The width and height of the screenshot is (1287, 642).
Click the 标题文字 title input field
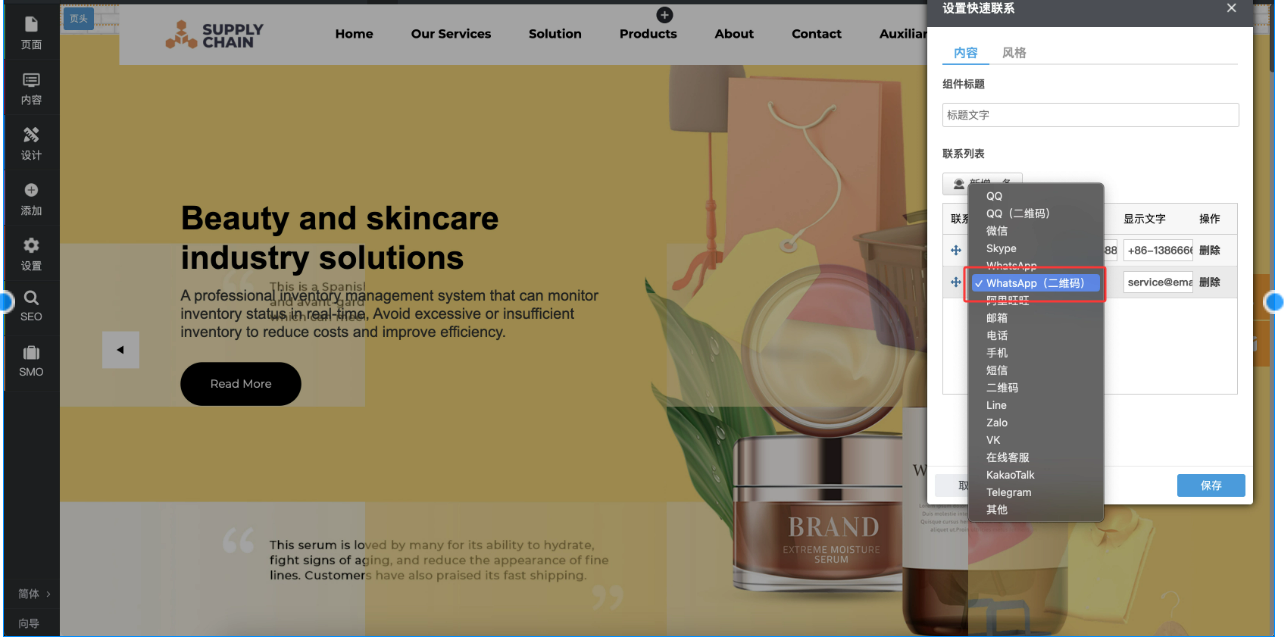coord(1090,115)
